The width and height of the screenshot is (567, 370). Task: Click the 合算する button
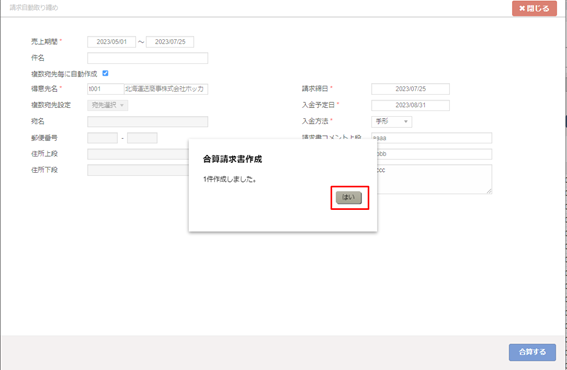(x=532, y=352)
